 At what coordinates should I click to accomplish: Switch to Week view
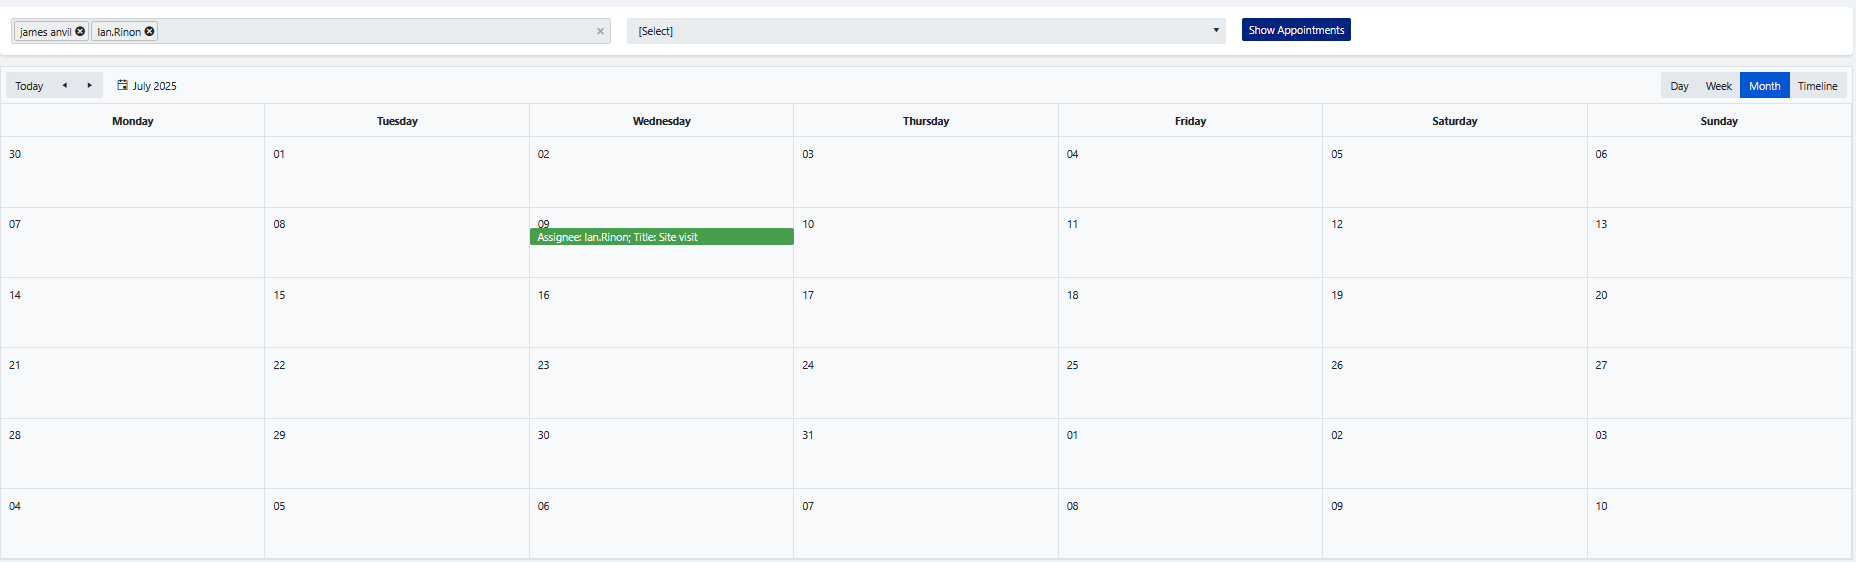(x=1718, y=86)
